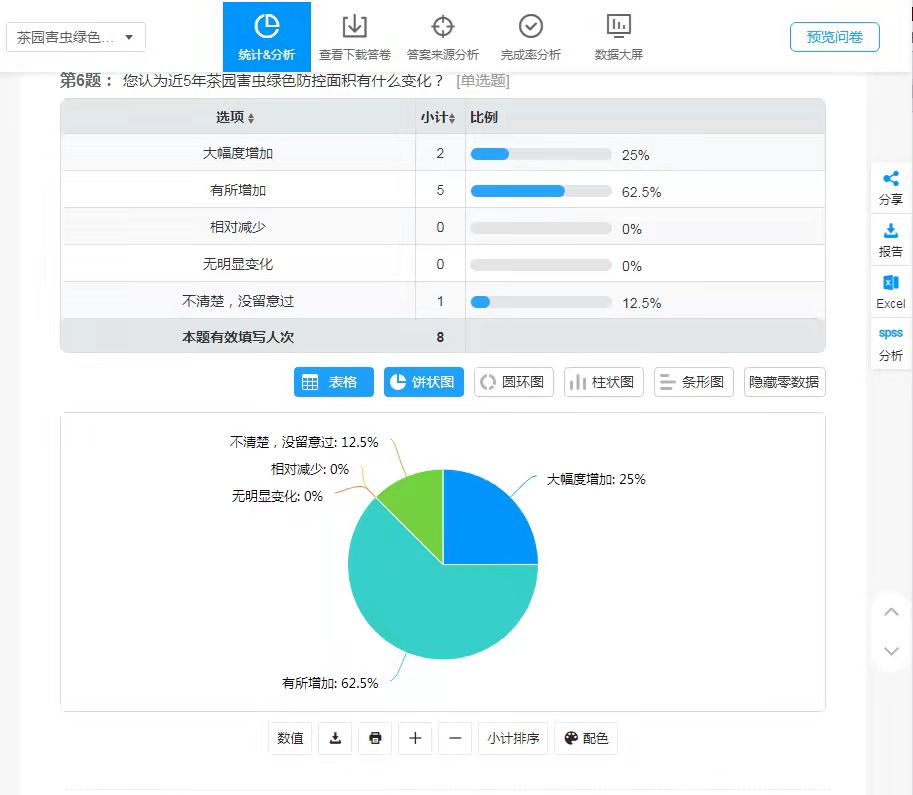The width and height of the screenshot is (913, 795).
Task: Switch chart to 圆环图 donut view
Action: coord(514,382)
